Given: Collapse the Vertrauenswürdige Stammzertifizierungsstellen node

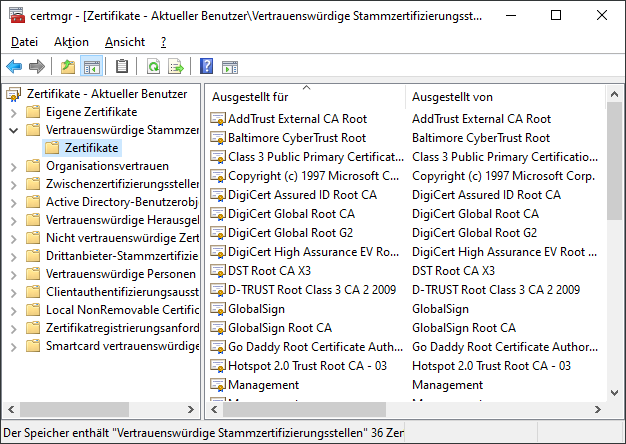Looking at the screenshot, I should 13,130.
